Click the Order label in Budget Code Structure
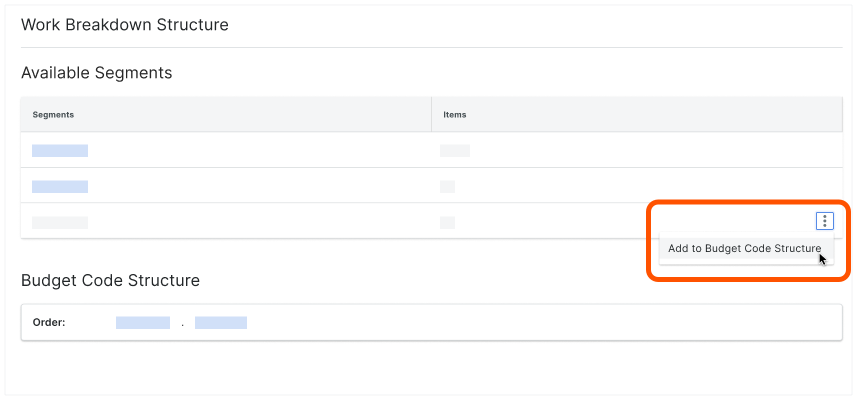 48,323
